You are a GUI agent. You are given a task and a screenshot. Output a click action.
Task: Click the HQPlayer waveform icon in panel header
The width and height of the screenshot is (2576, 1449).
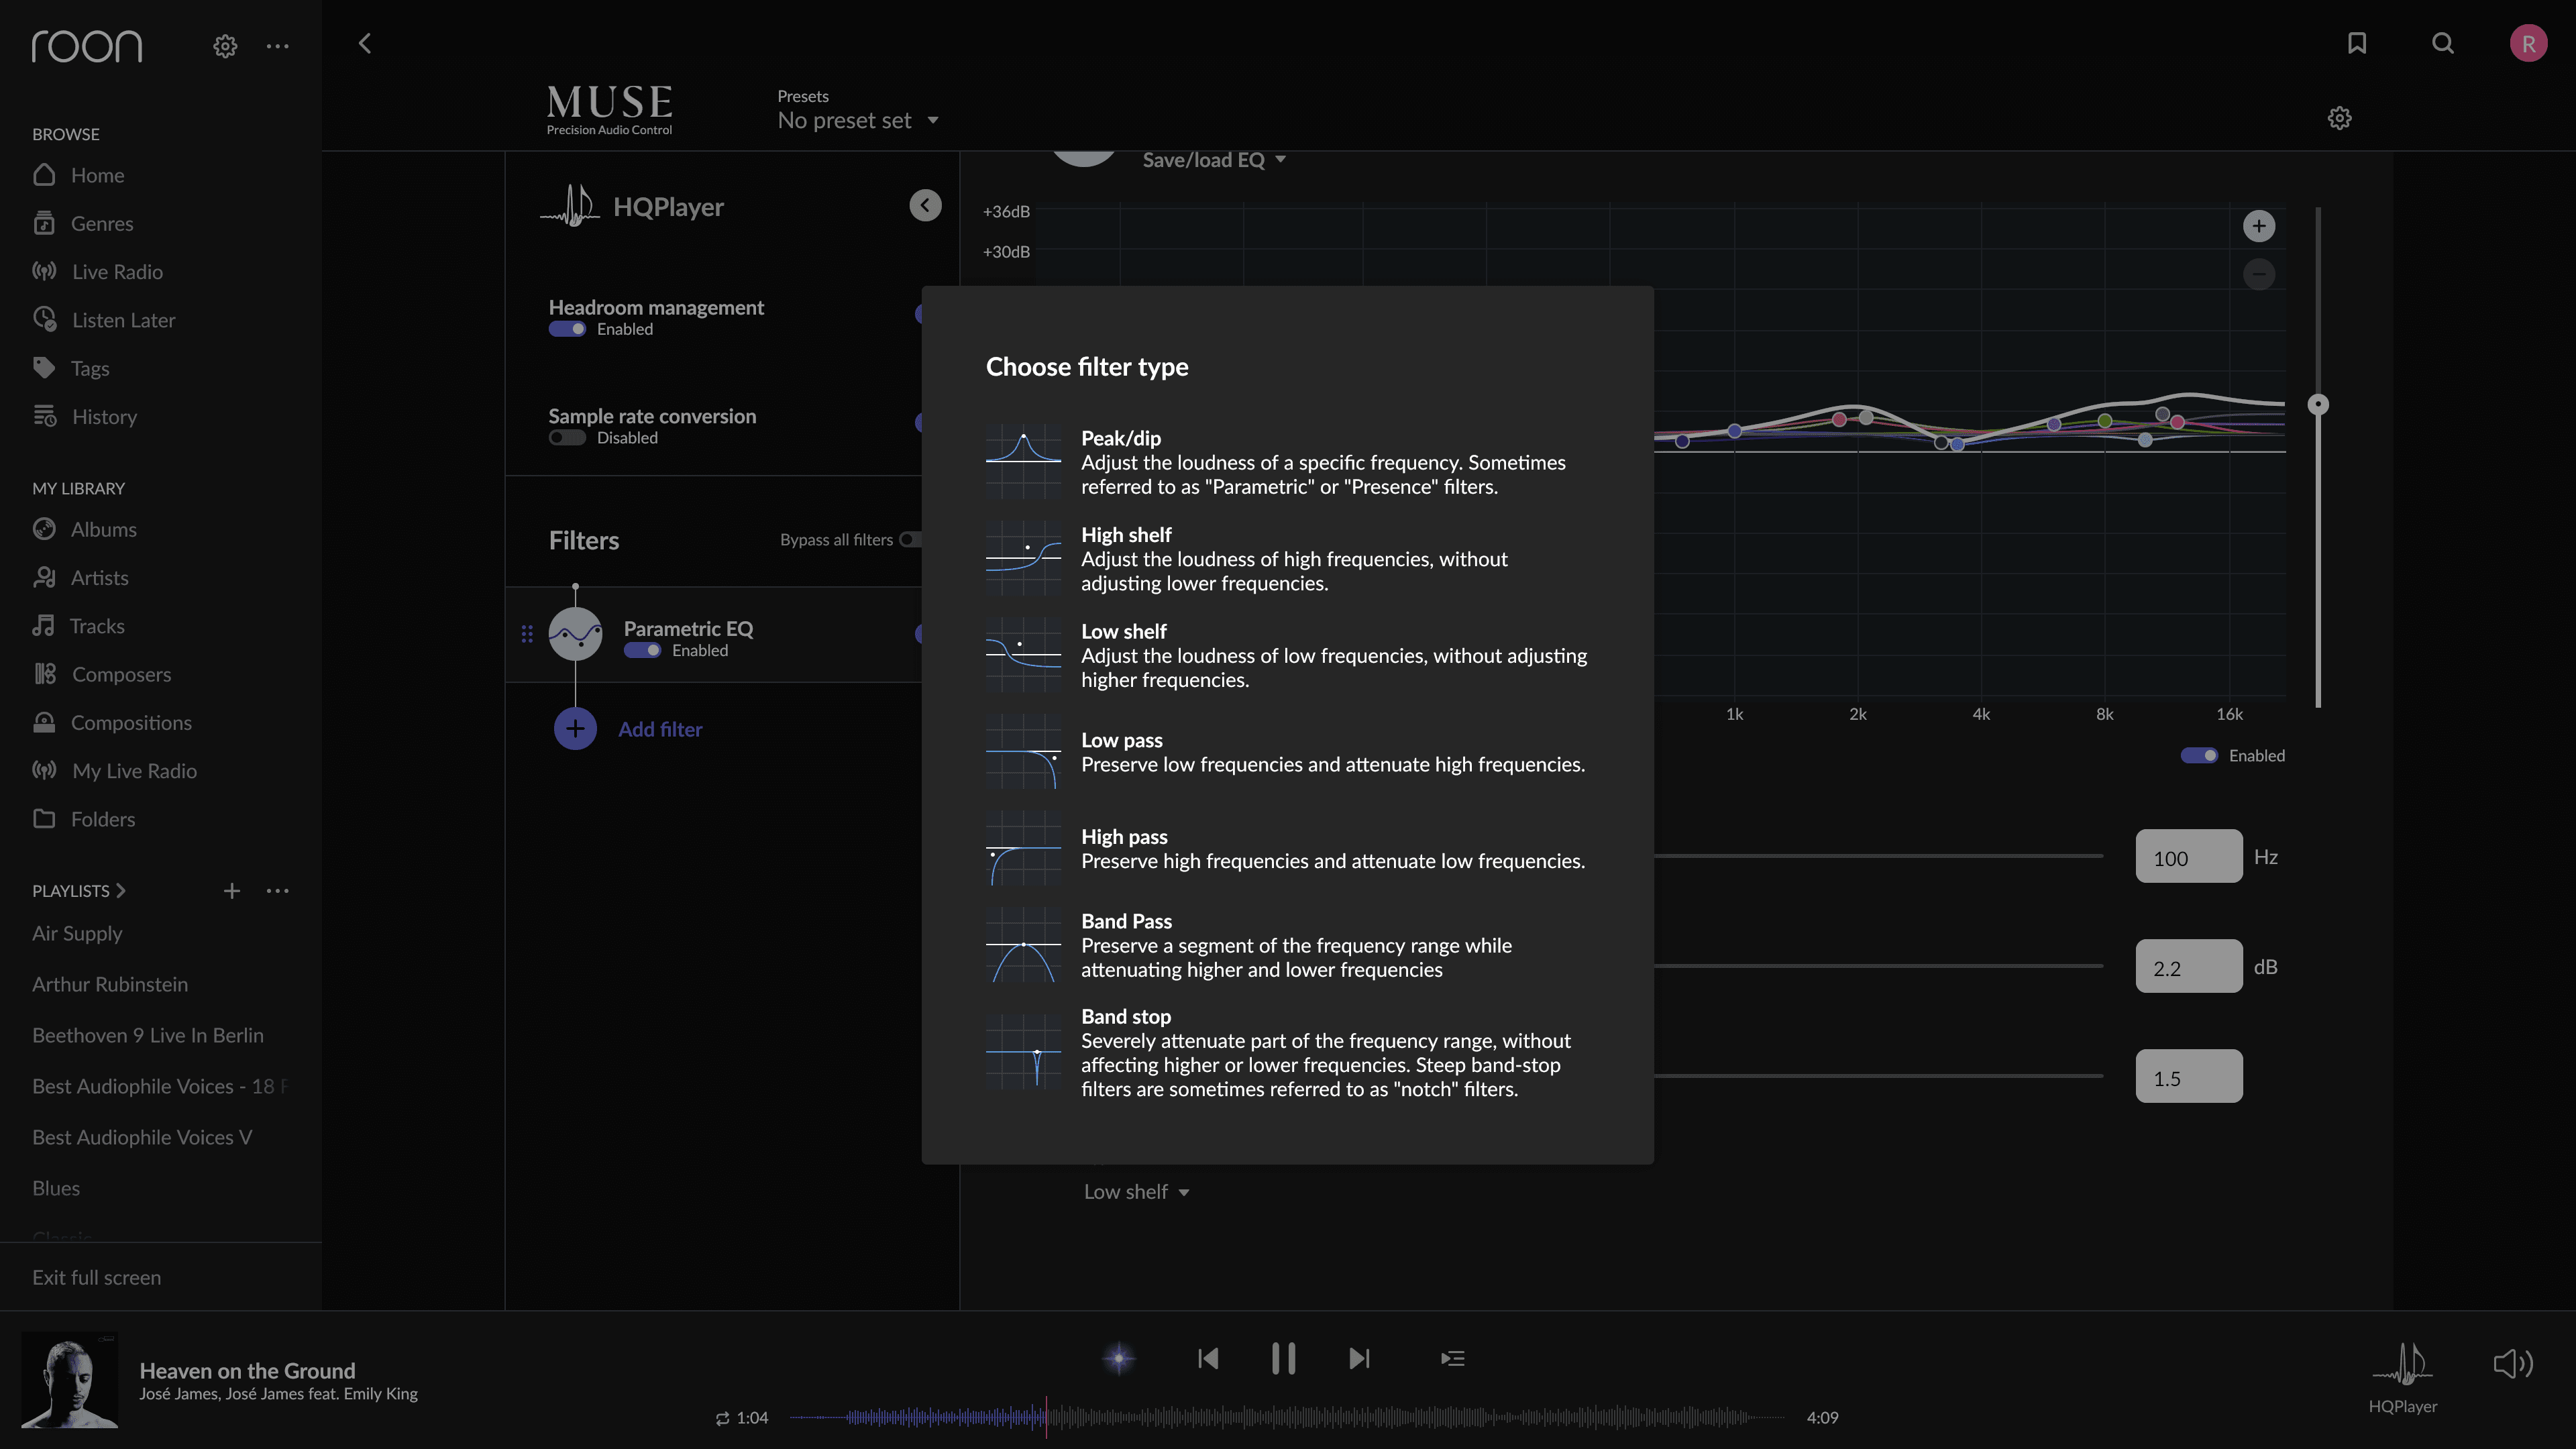571,206
